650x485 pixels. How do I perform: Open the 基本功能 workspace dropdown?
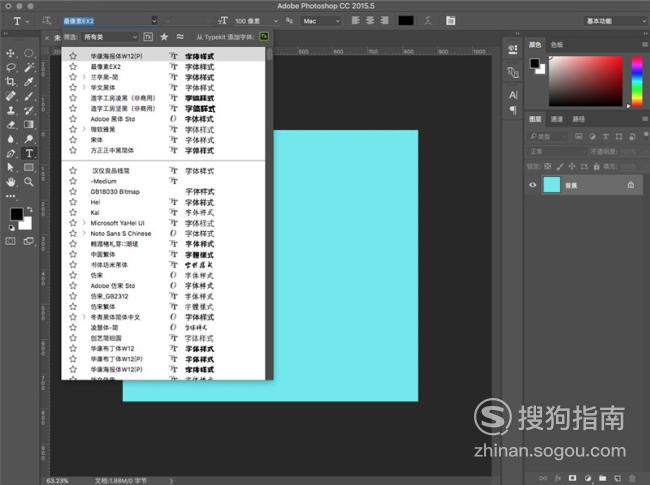tap(616, 21)
